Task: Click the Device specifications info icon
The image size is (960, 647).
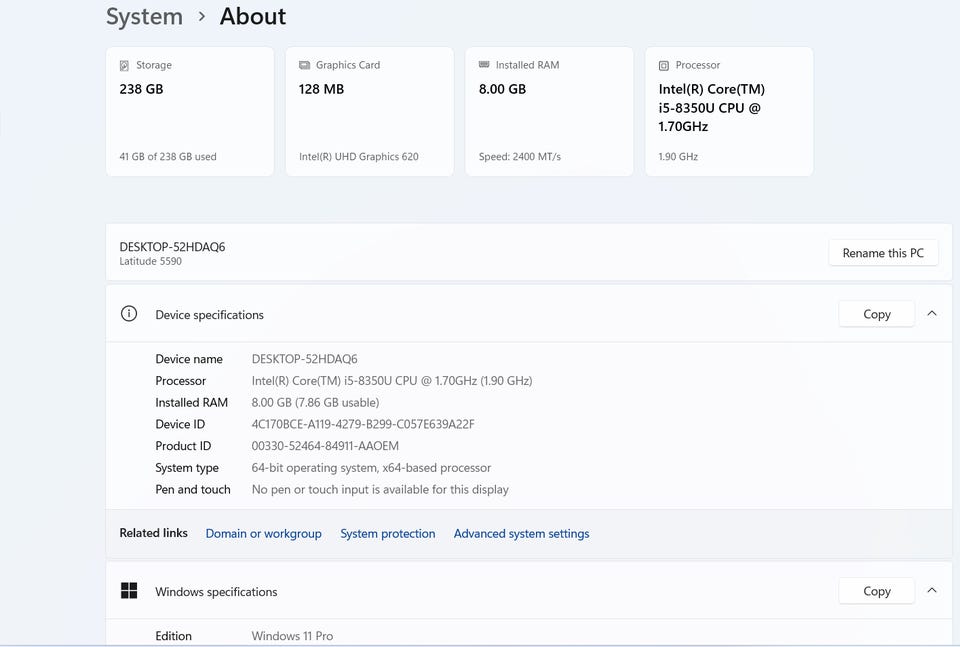Action: (x=129, y=314)
